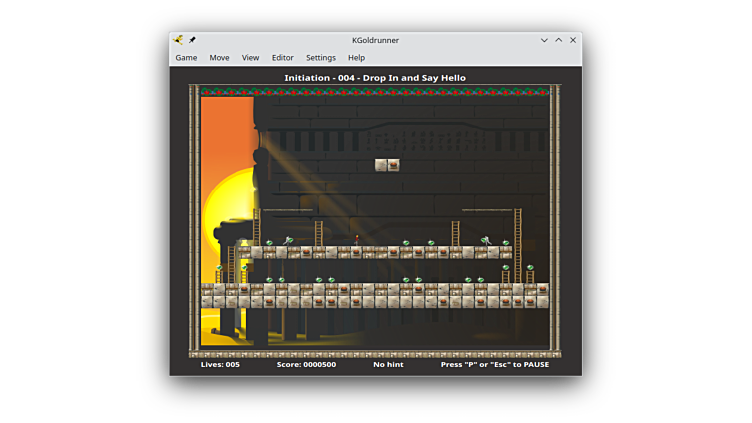Click the enemy figure on upper platform's right side
752x423 pixels.
click(486, 241)
